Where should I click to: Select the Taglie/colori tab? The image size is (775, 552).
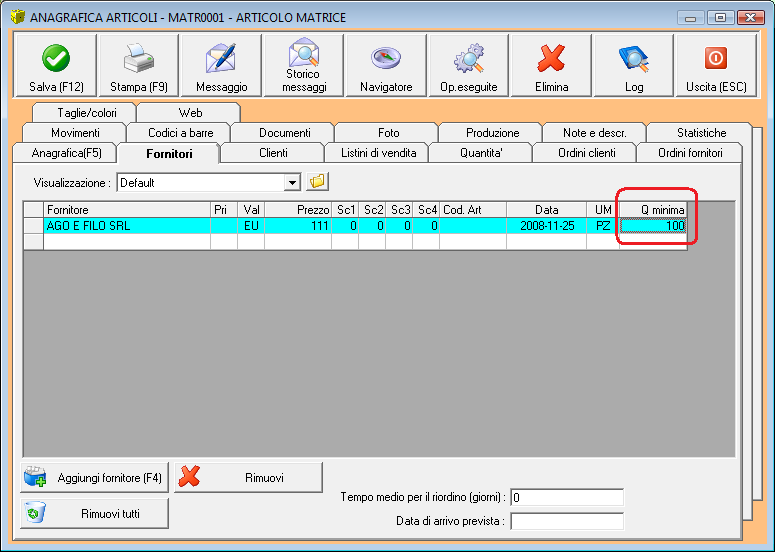86,113
